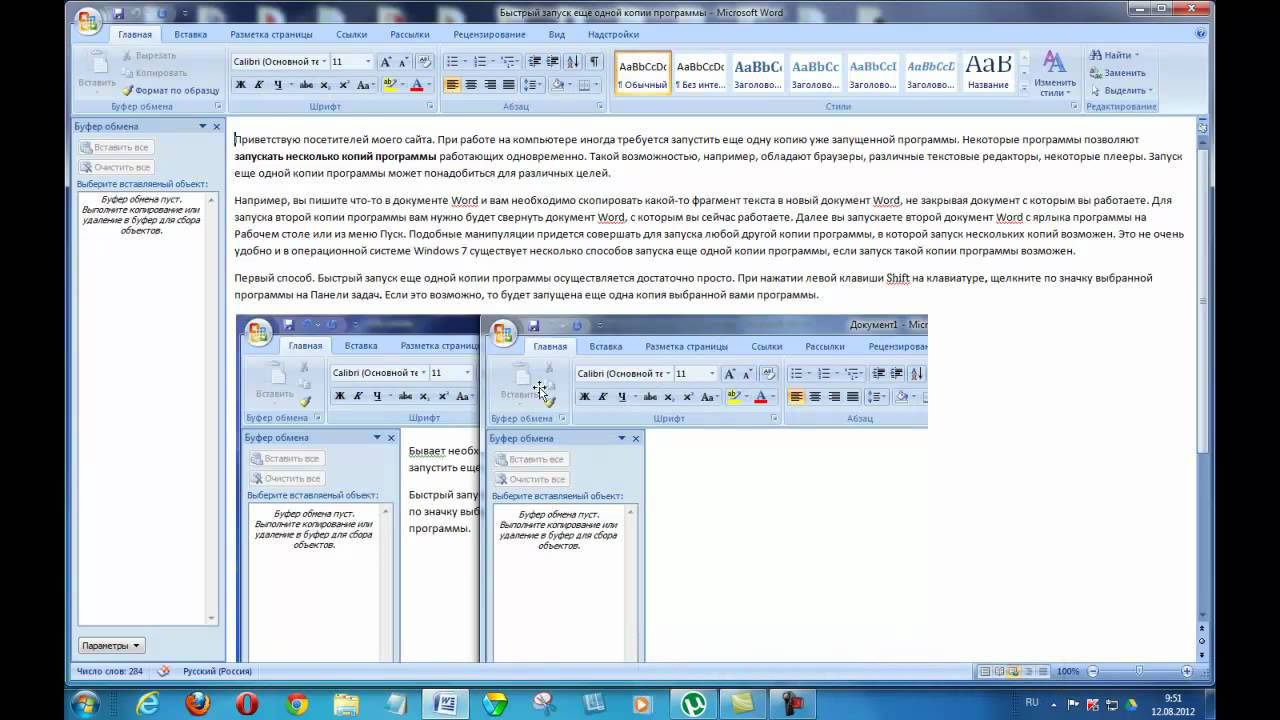The height and width of the screenshot is (720, 1280).
Task: Launch Firefox from the taskbar
Action: click(198, 704)
